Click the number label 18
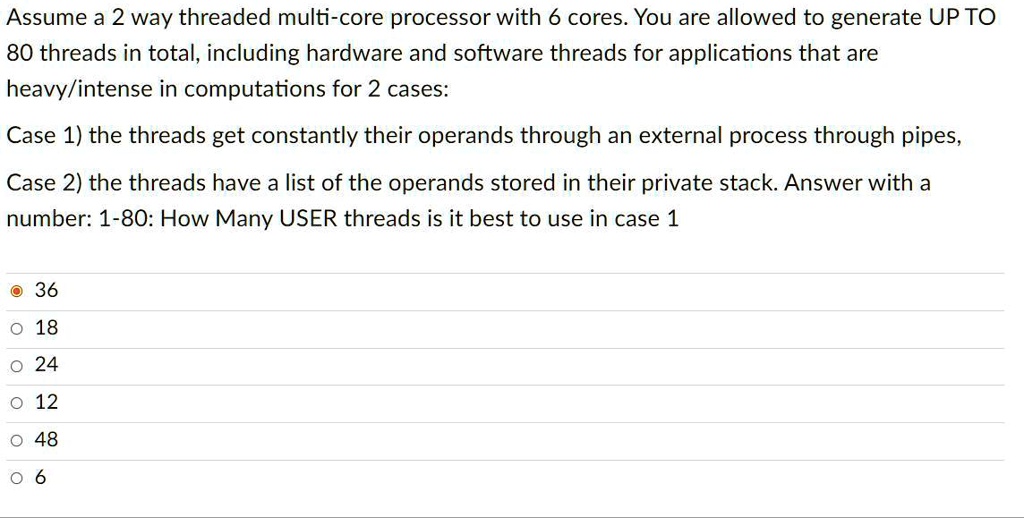This screenshot has width=1024, height=522. 46,327
